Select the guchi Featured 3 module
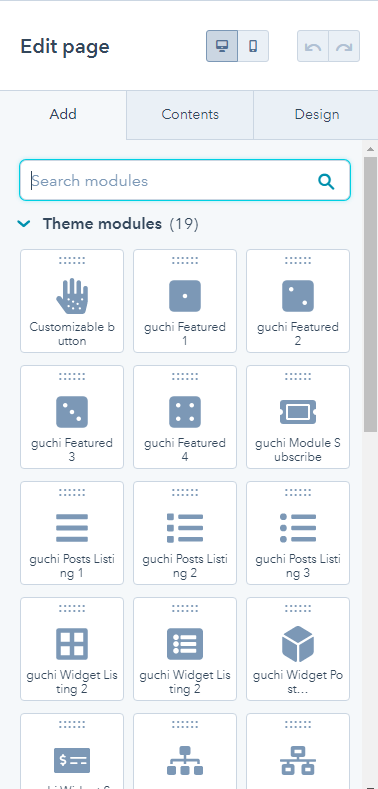The image size is (378, 789). [x=72, y=417]
